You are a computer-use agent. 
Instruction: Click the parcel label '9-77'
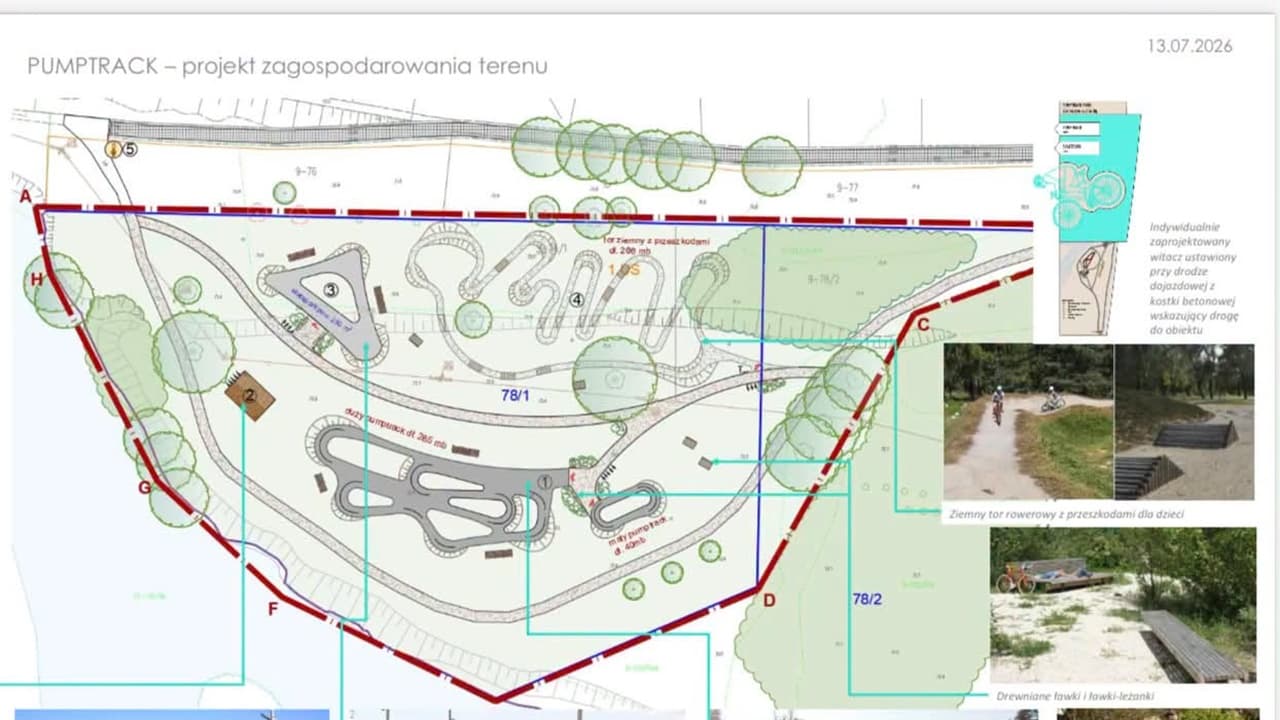[847, 188]
